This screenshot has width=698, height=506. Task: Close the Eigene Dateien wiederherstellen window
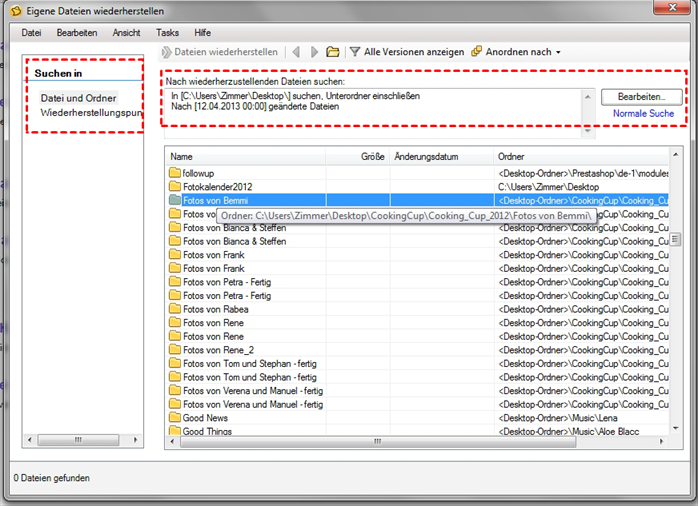pos(673,7)
